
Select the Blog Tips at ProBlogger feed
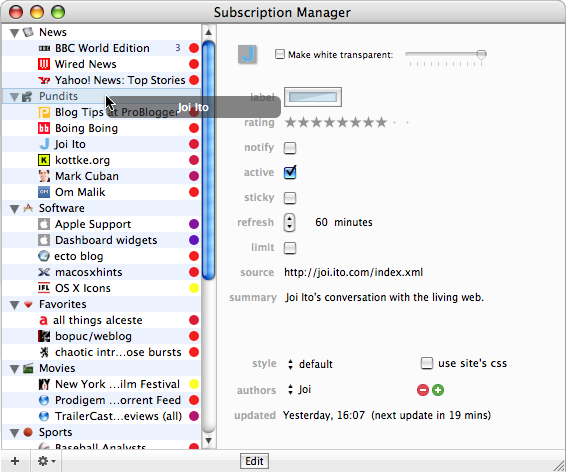click(x=101, y=112)
